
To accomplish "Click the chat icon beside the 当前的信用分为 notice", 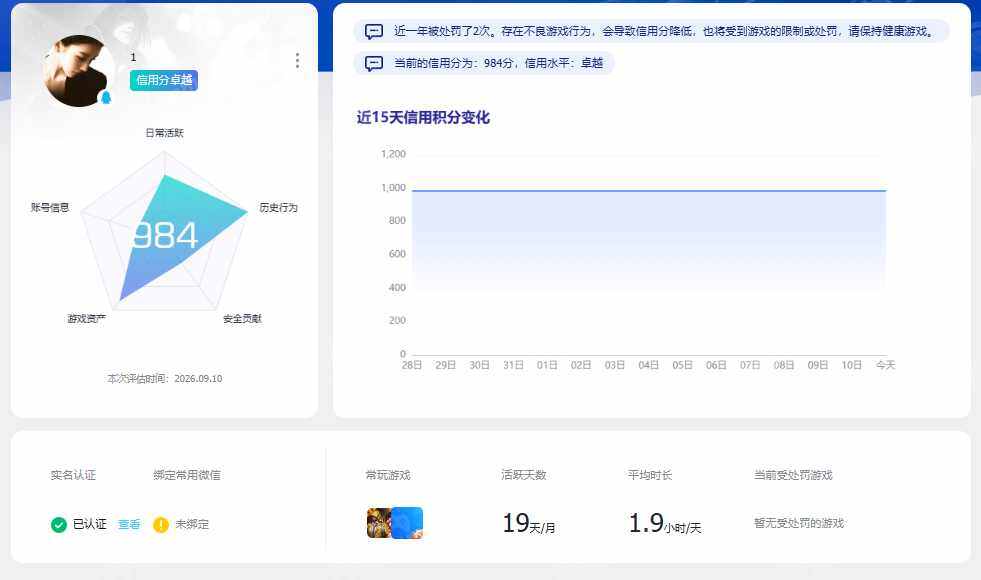I will [x=374, y=63].
